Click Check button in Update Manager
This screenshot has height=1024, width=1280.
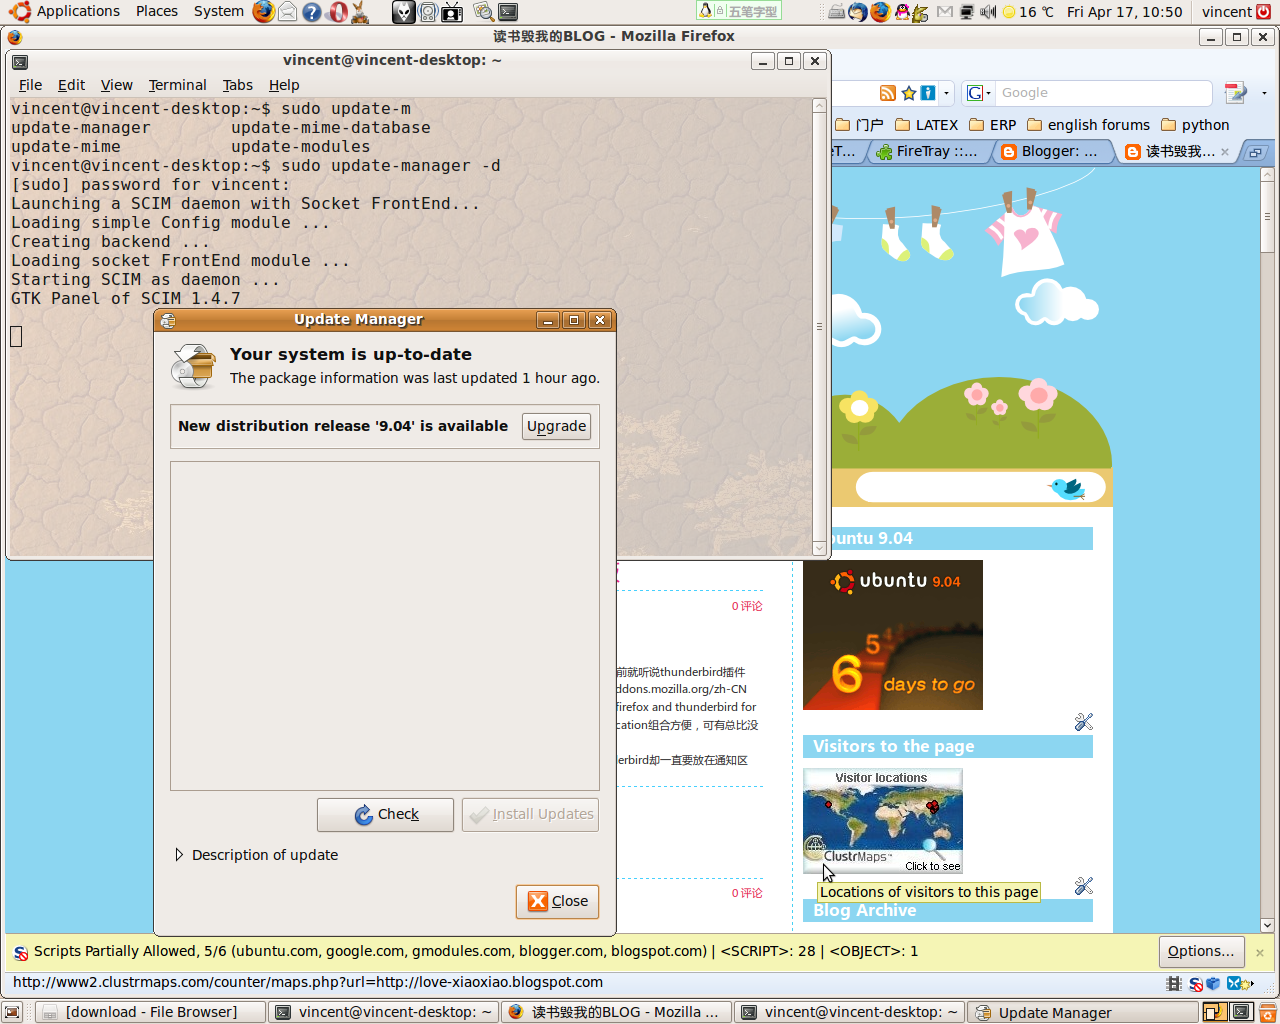[x=385, y=814]
